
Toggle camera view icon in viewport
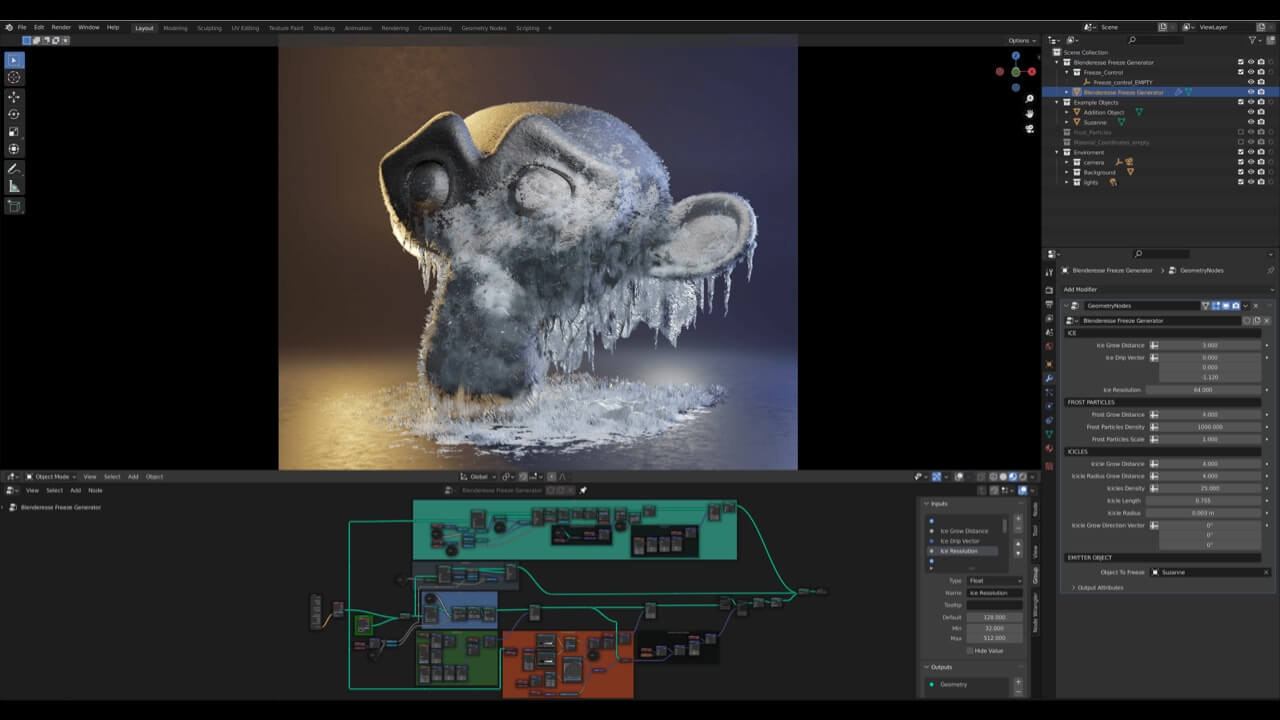(x=1029, y=128)
